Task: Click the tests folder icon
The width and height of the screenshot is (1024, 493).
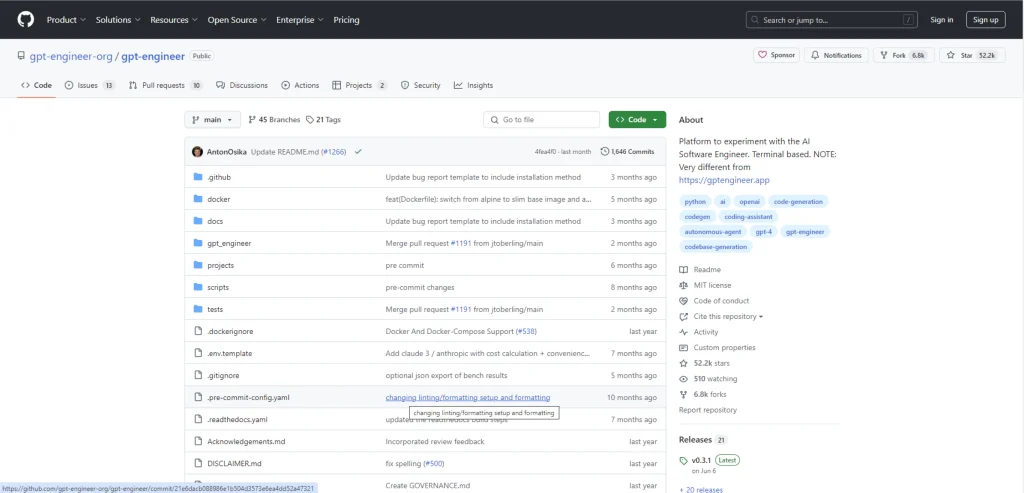Action: 198,309
